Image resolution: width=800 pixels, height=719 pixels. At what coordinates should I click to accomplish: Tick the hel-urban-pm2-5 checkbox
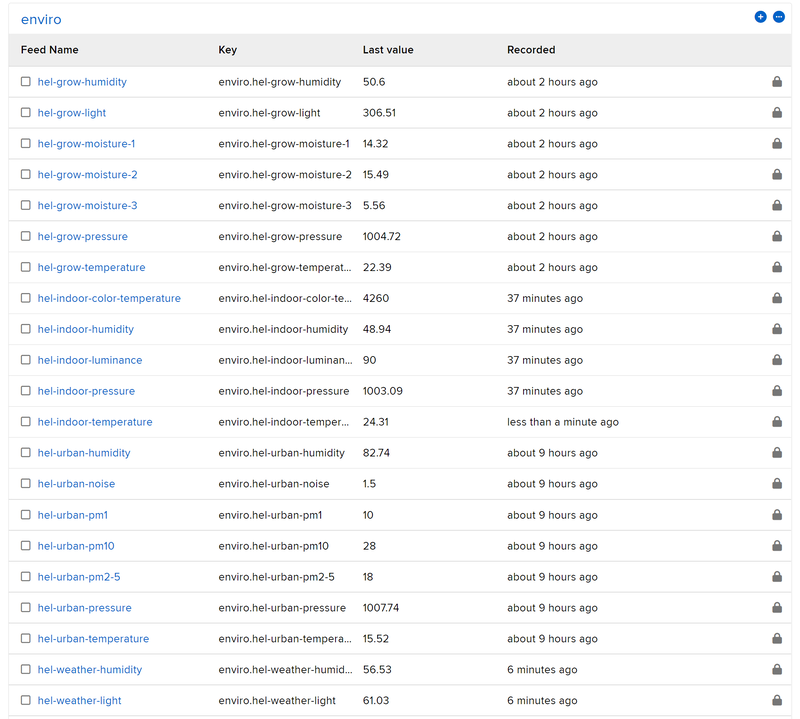point(26,577)
